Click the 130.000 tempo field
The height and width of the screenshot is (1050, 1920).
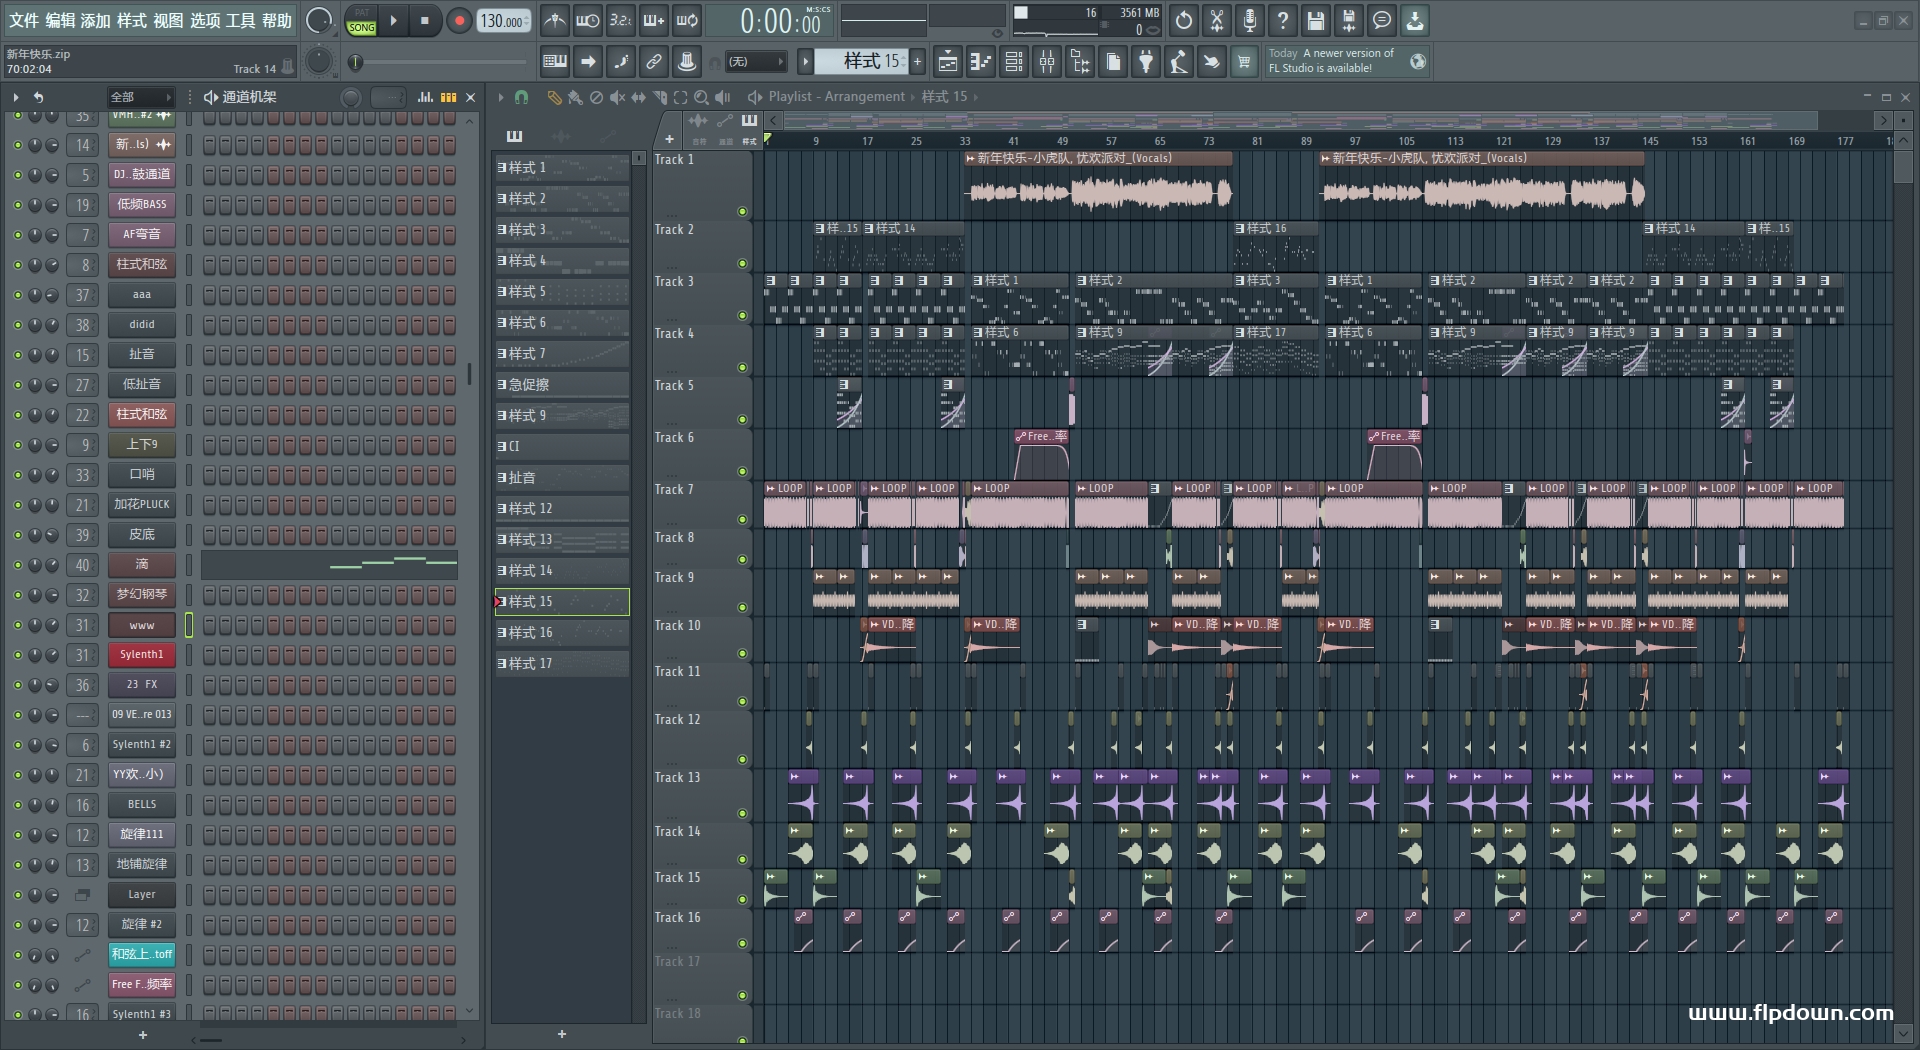coord(503,20)
